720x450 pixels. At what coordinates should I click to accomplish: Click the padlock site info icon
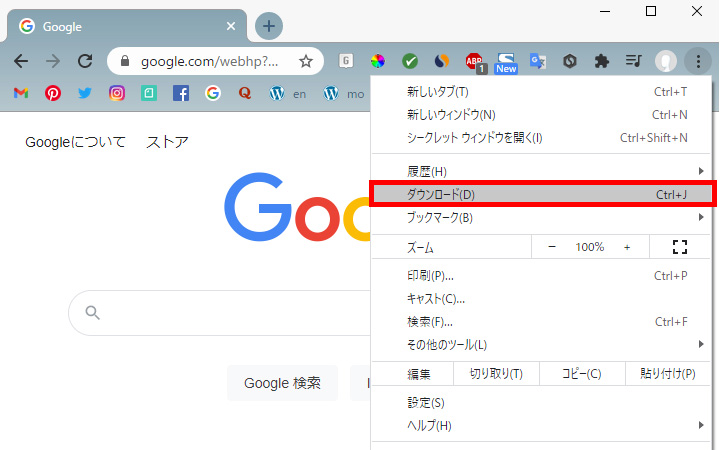(125, 61)
